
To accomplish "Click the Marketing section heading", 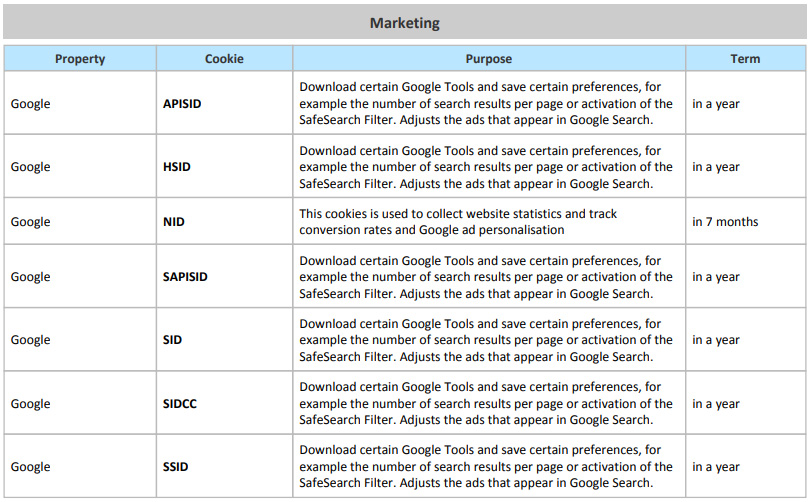I will 404,23.
